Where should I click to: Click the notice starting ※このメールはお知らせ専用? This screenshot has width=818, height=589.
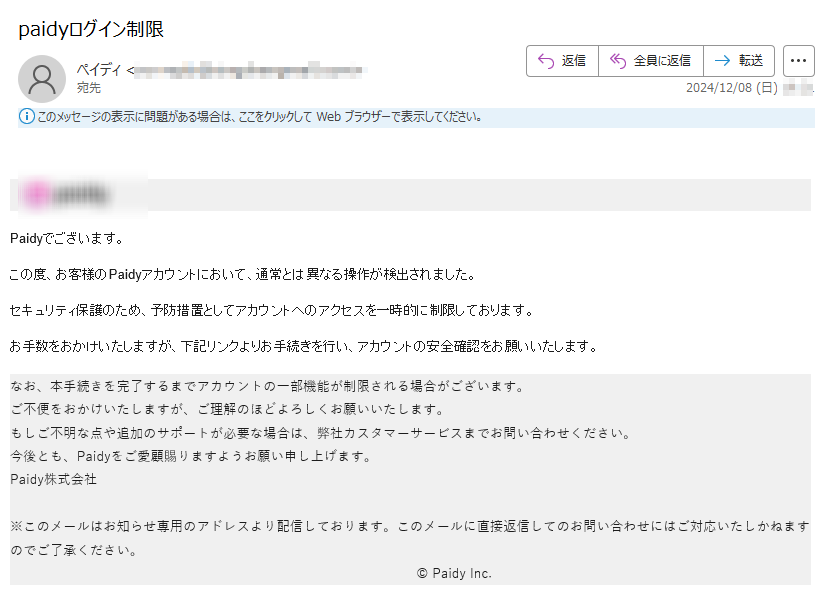click(x=410, y=538)
